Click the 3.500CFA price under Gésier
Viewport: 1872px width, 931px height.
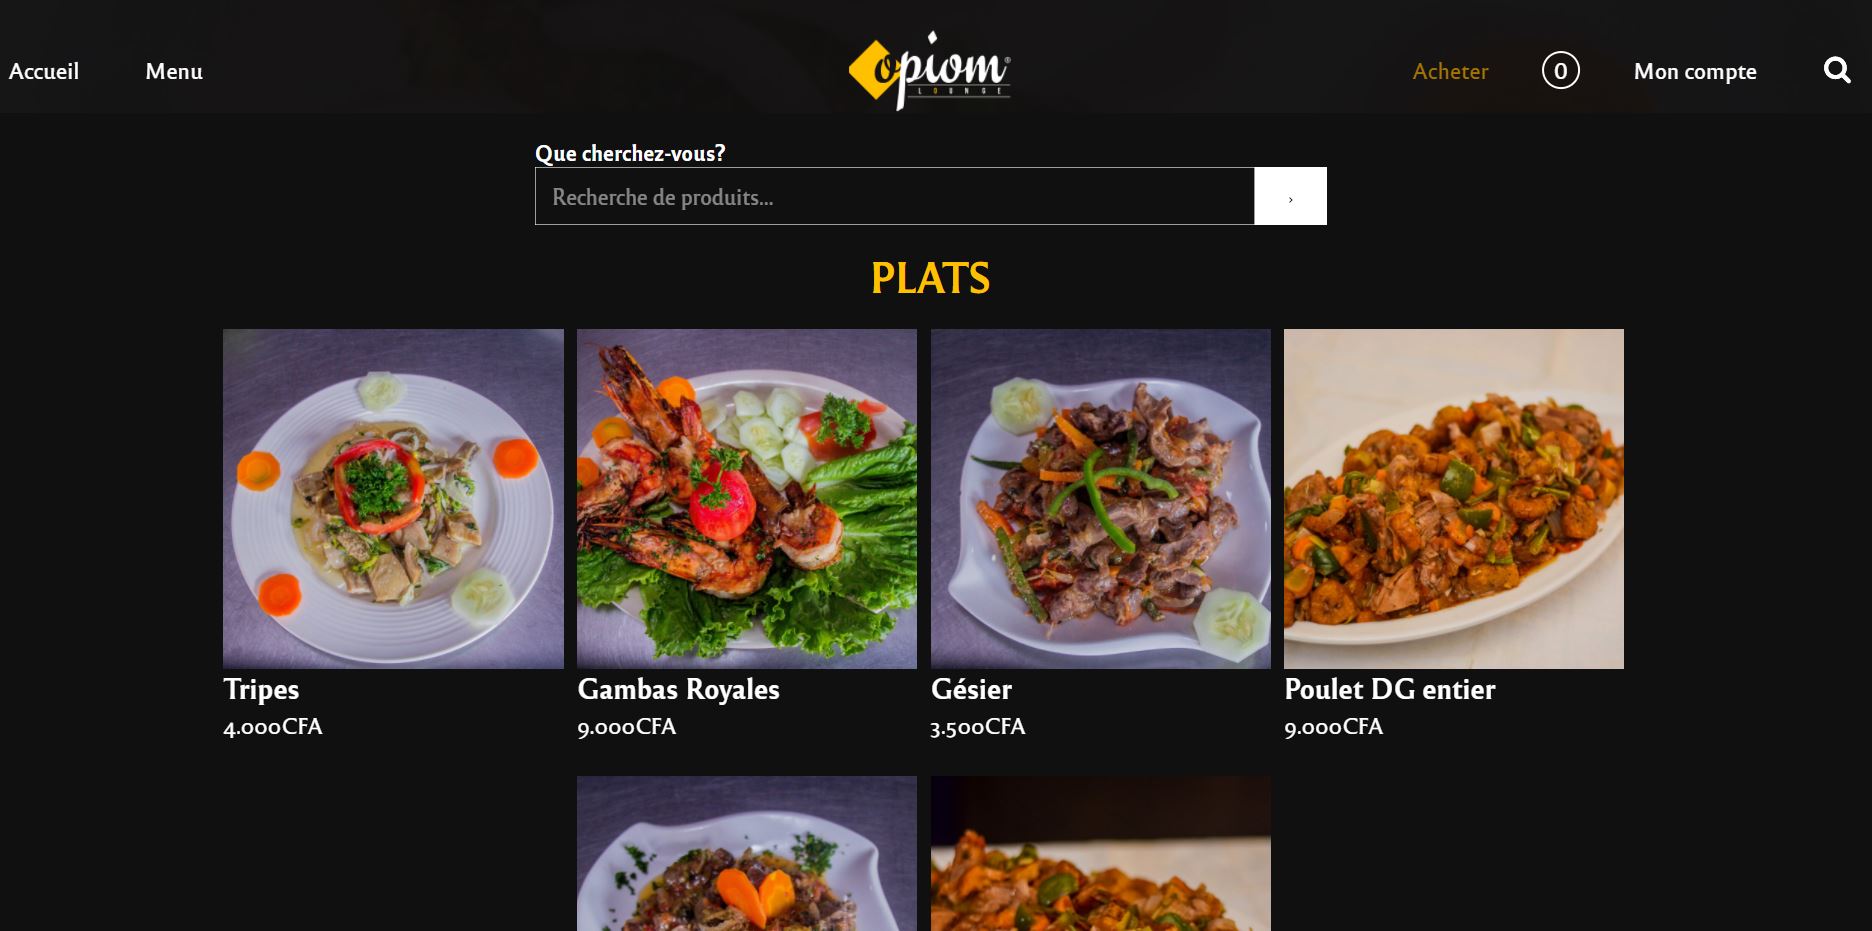pyautogui.click(x=978, y=727)
